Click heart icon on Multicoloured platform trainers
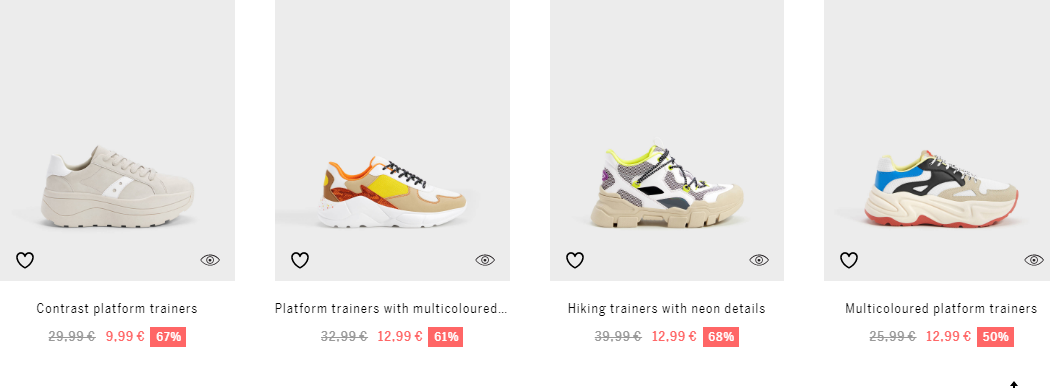Viewport: 1050px width, 388px height. point(848,260)
